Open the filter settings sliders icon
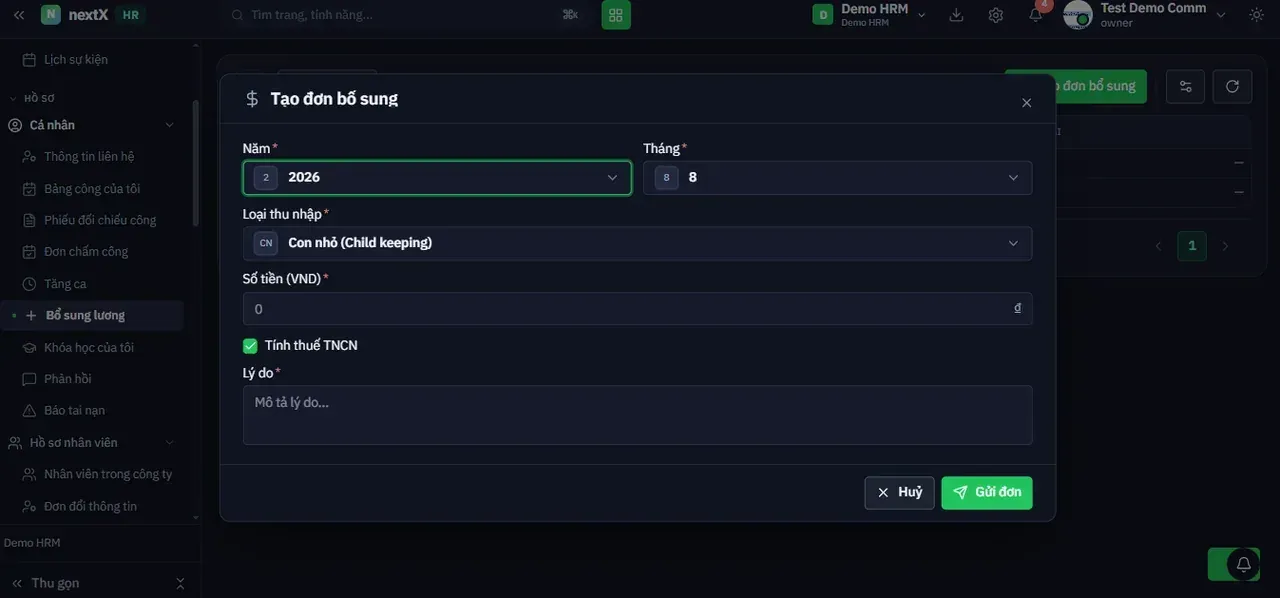The height and width of the screenshot is (598, 1280). coord(1186,86)
